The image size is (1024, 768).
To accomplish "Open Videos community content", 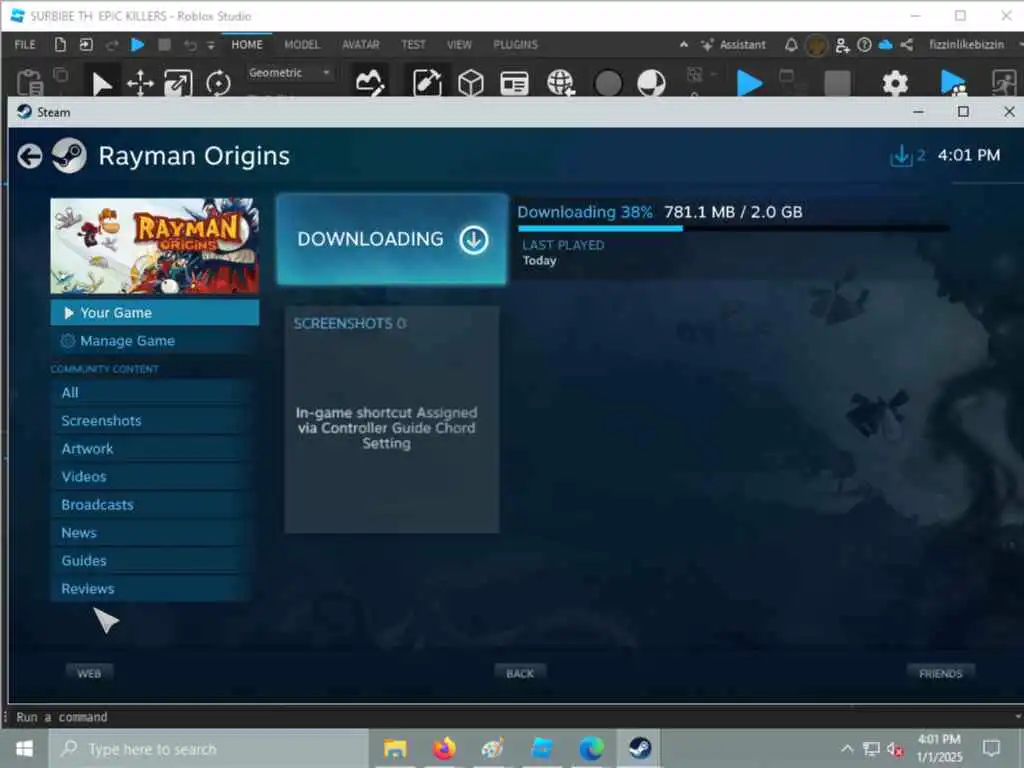I will click(x=152, y=477).
